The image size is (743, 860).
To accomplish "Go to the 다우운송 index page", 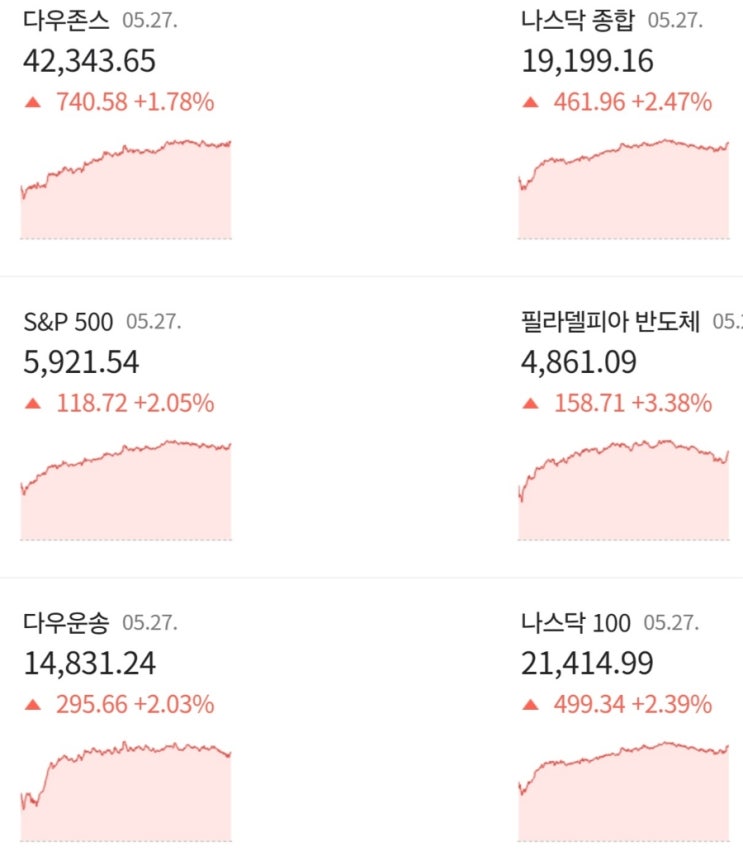I will 66,623.
